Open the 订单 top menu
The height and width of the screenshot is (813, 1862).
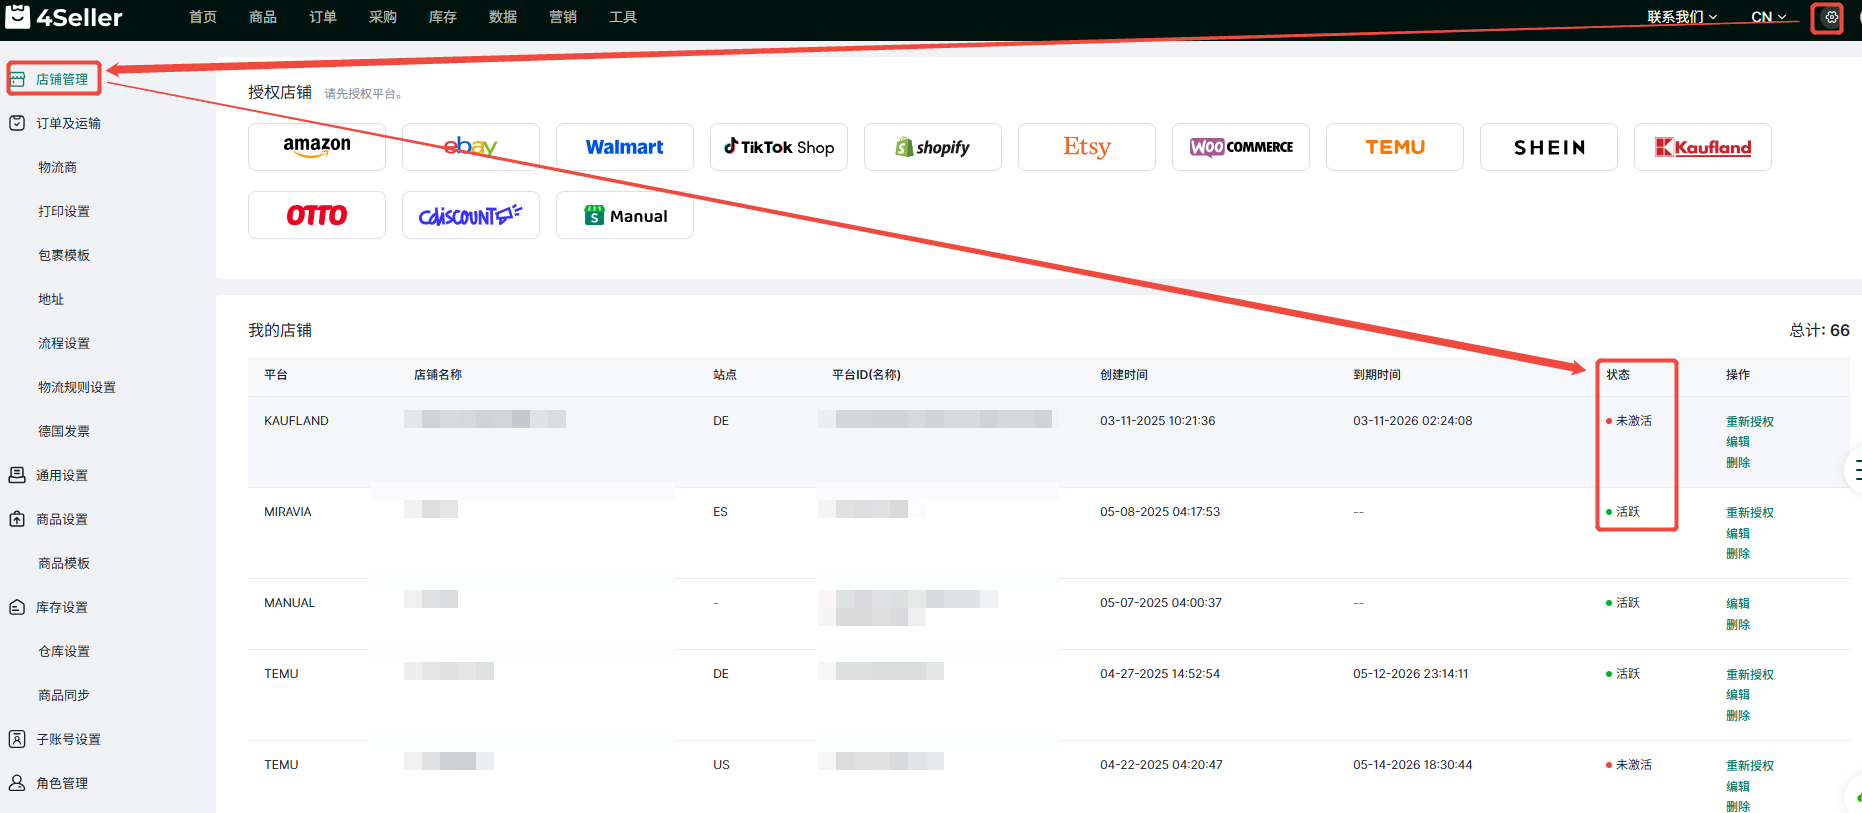pos(323,17)
